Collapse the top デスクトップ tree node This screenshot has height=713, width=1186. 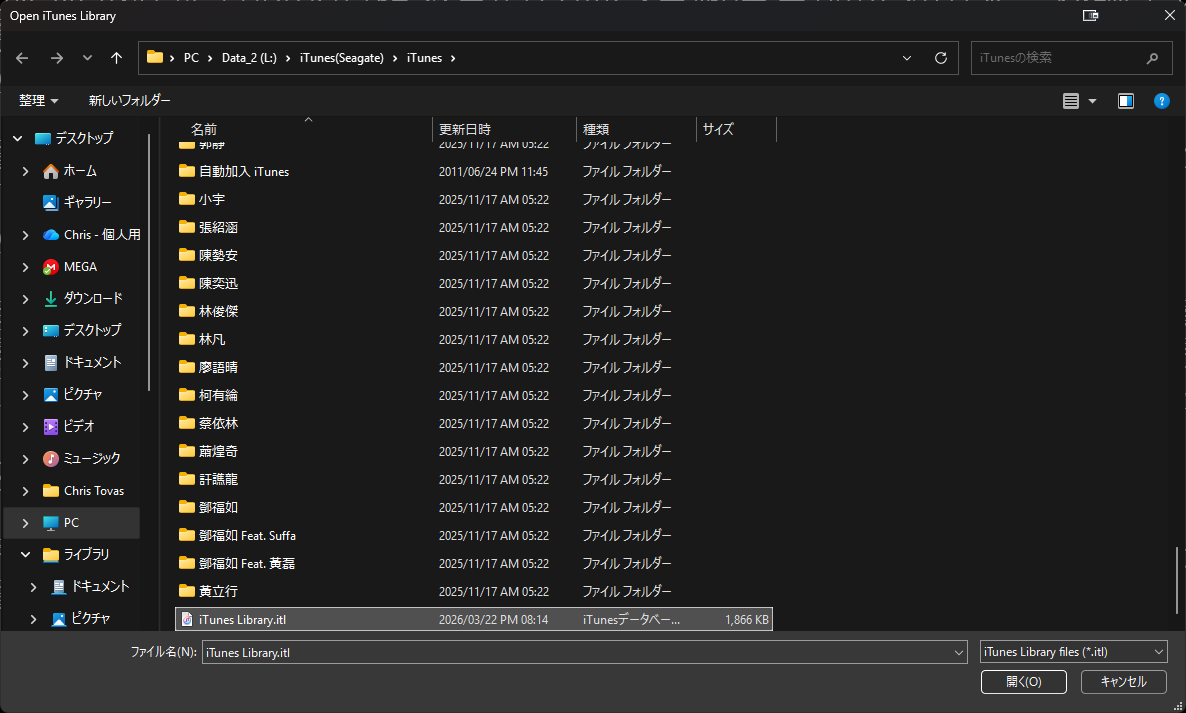click(x=18, y=138)
